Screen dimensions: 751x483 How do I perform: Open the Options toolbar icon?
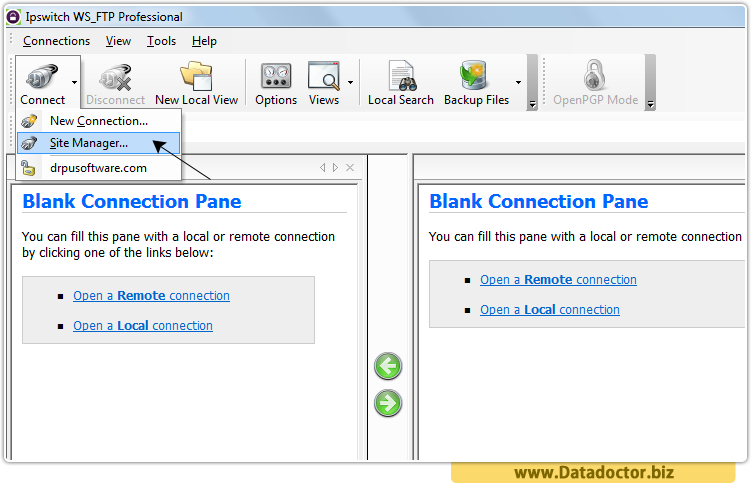(276, 76)
